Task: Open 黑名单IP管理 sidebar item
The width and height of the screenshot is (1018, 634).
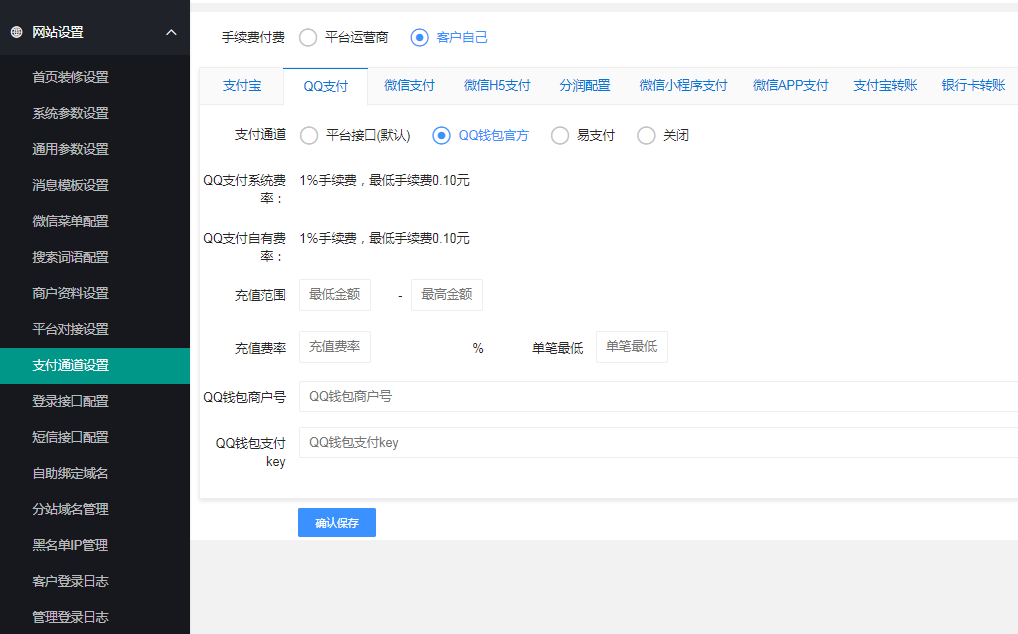Action: coord(70,545)
